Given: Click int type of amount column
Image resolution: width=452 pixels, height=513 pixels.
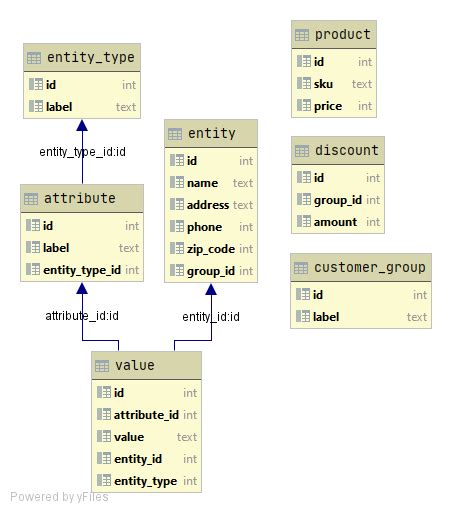Looking at the screenshot, I should (373, 222).
